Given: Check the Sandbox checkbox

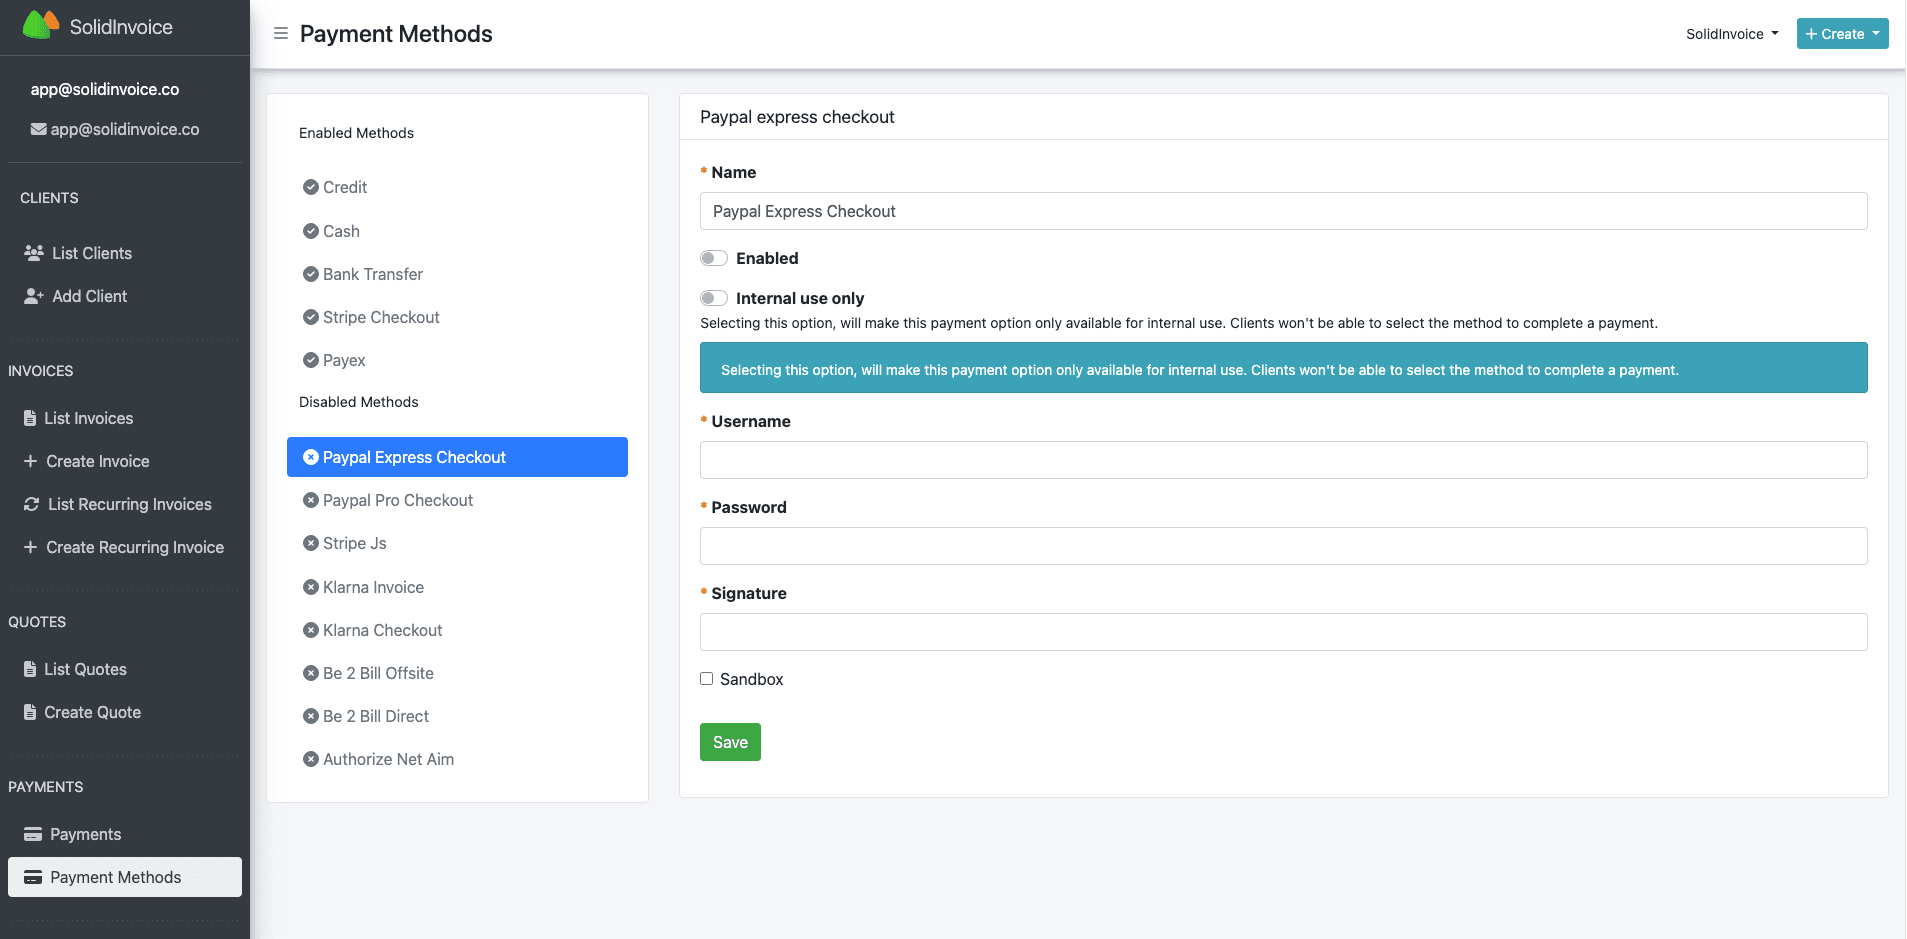Looking at the screenshot, I should [707, 679].
